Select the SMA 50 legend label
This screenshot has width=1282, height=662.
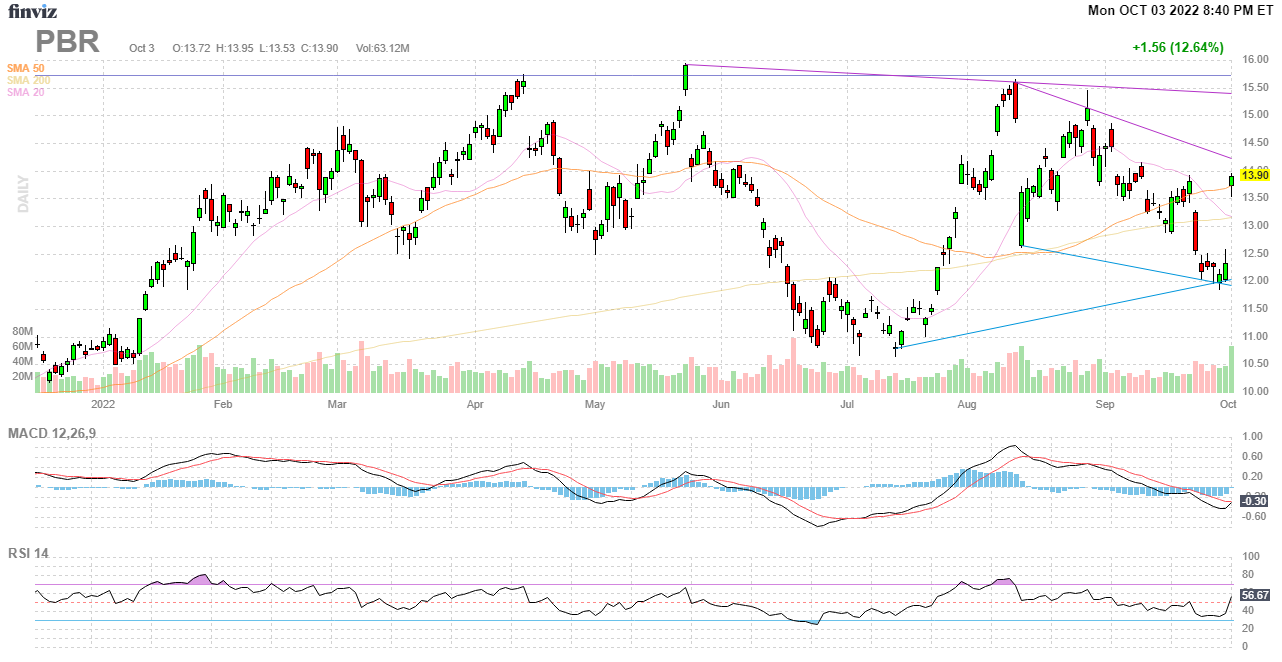[x=25, y=68]
